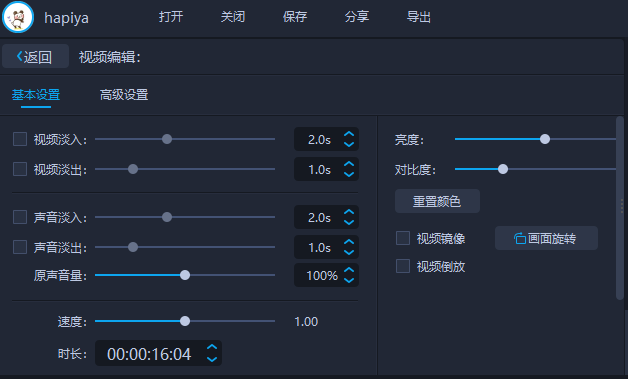Increase 视频淡入 duration with up arrow
The height and width of the screenshot is (379, 628).
pyautogui.click(x=349, y=134)
